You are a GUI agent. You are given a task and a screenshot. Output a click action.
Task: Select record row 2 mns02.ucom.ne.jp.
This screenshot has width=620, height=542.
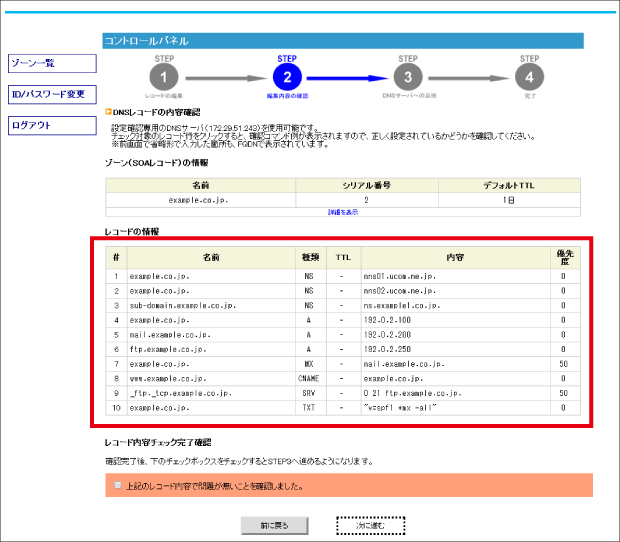pyautogui.click(x=343, y=291)
